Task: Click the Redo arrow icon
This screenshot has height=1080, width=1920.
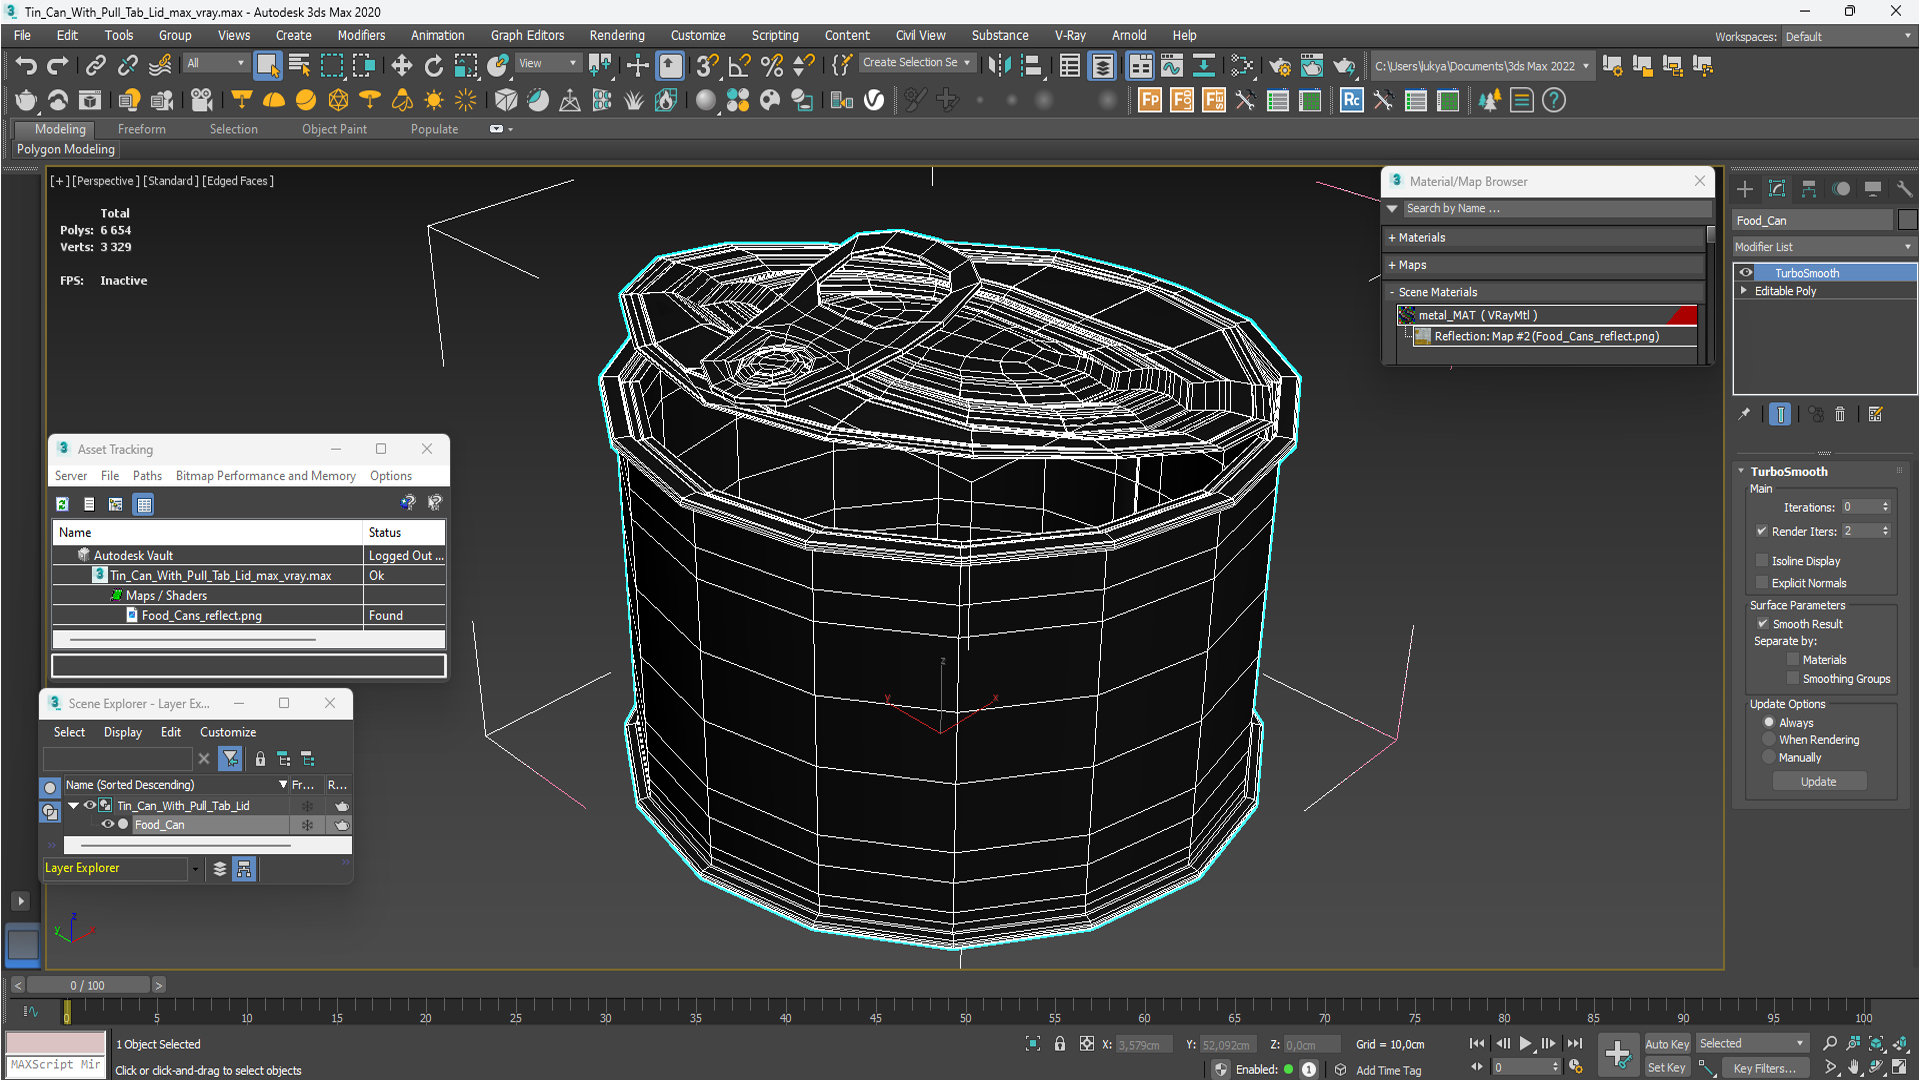Action: 58,66
